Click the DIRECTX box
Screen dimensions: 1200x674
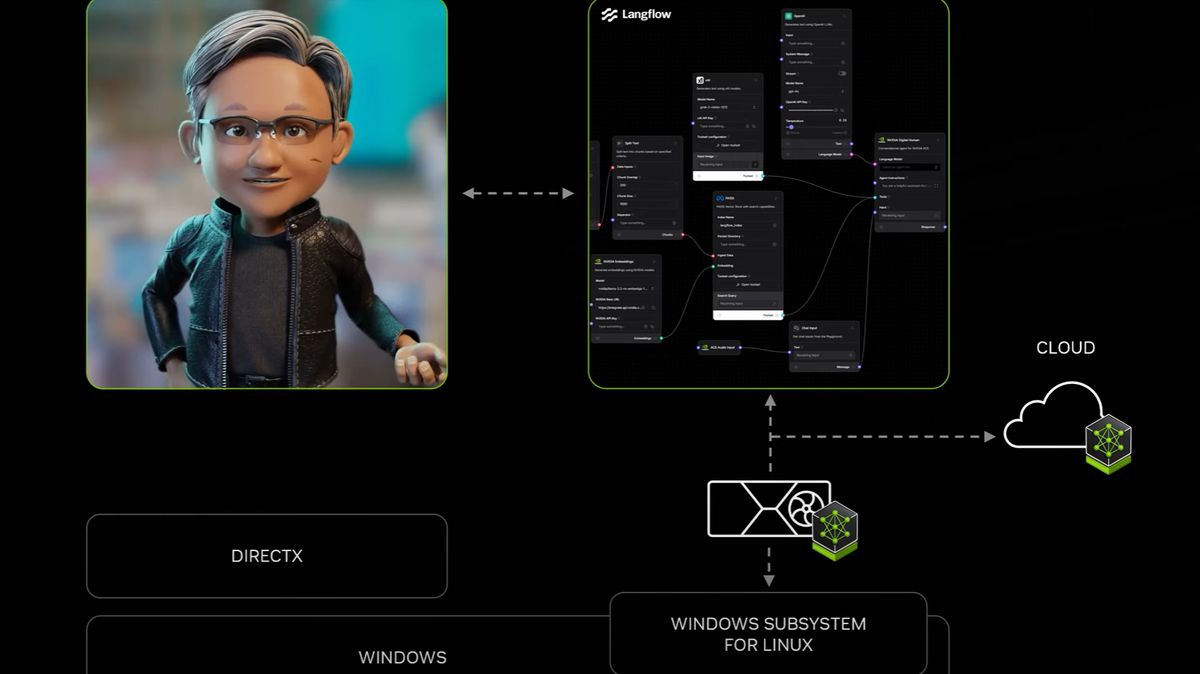pos(267,556)
